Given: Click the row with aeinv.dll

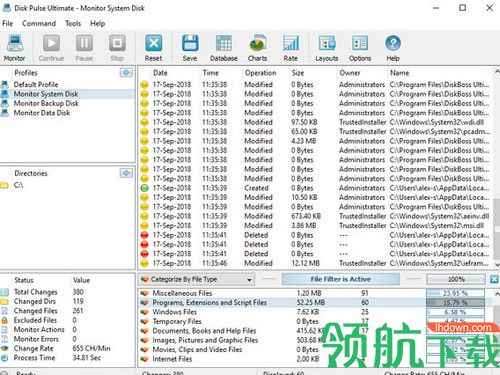Looking at the screenshot, I should point(315,216).
